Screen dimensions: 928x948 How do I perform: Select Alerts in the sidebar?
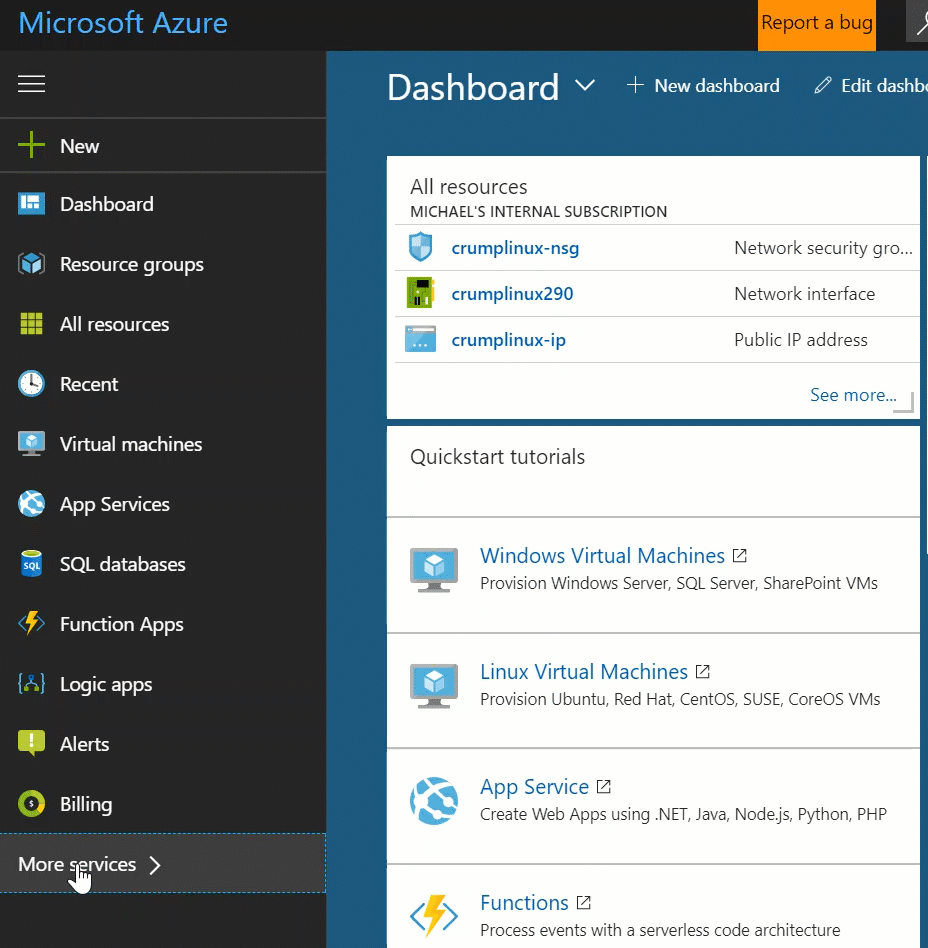click(x=85, y=744)
